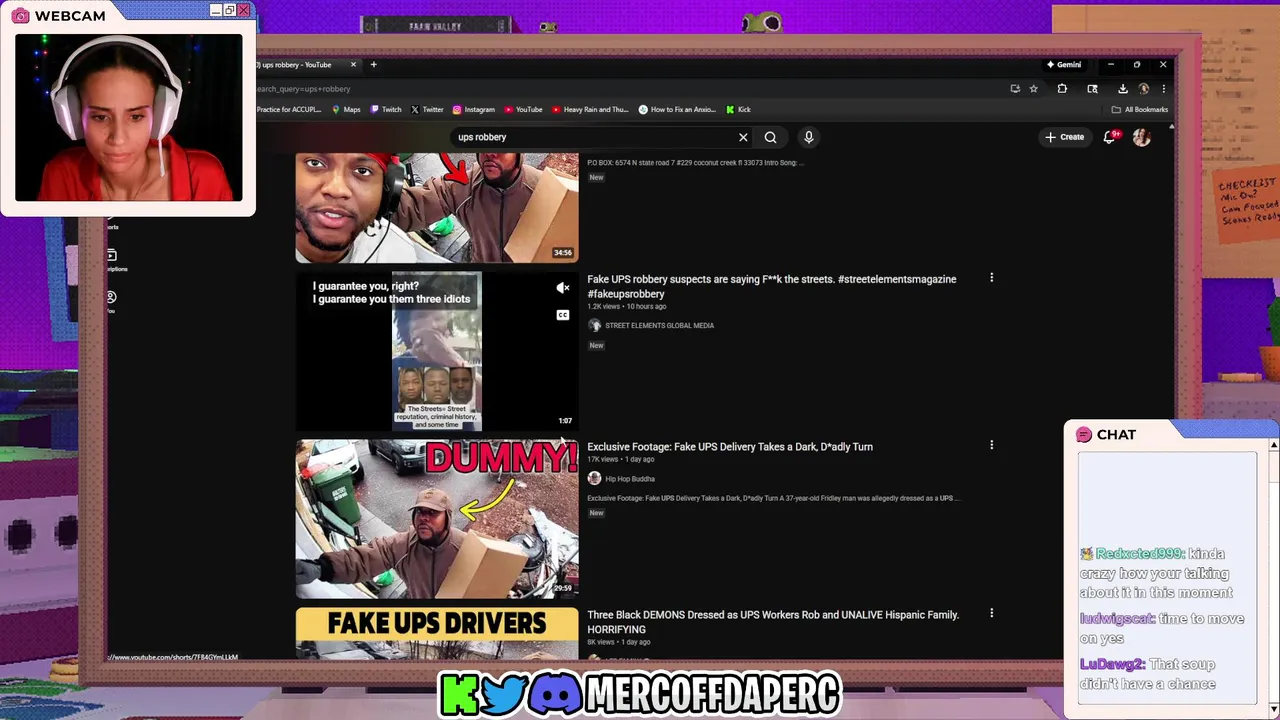Click the Gemini button in Chrome title bar

click(x=1063, y=65)
